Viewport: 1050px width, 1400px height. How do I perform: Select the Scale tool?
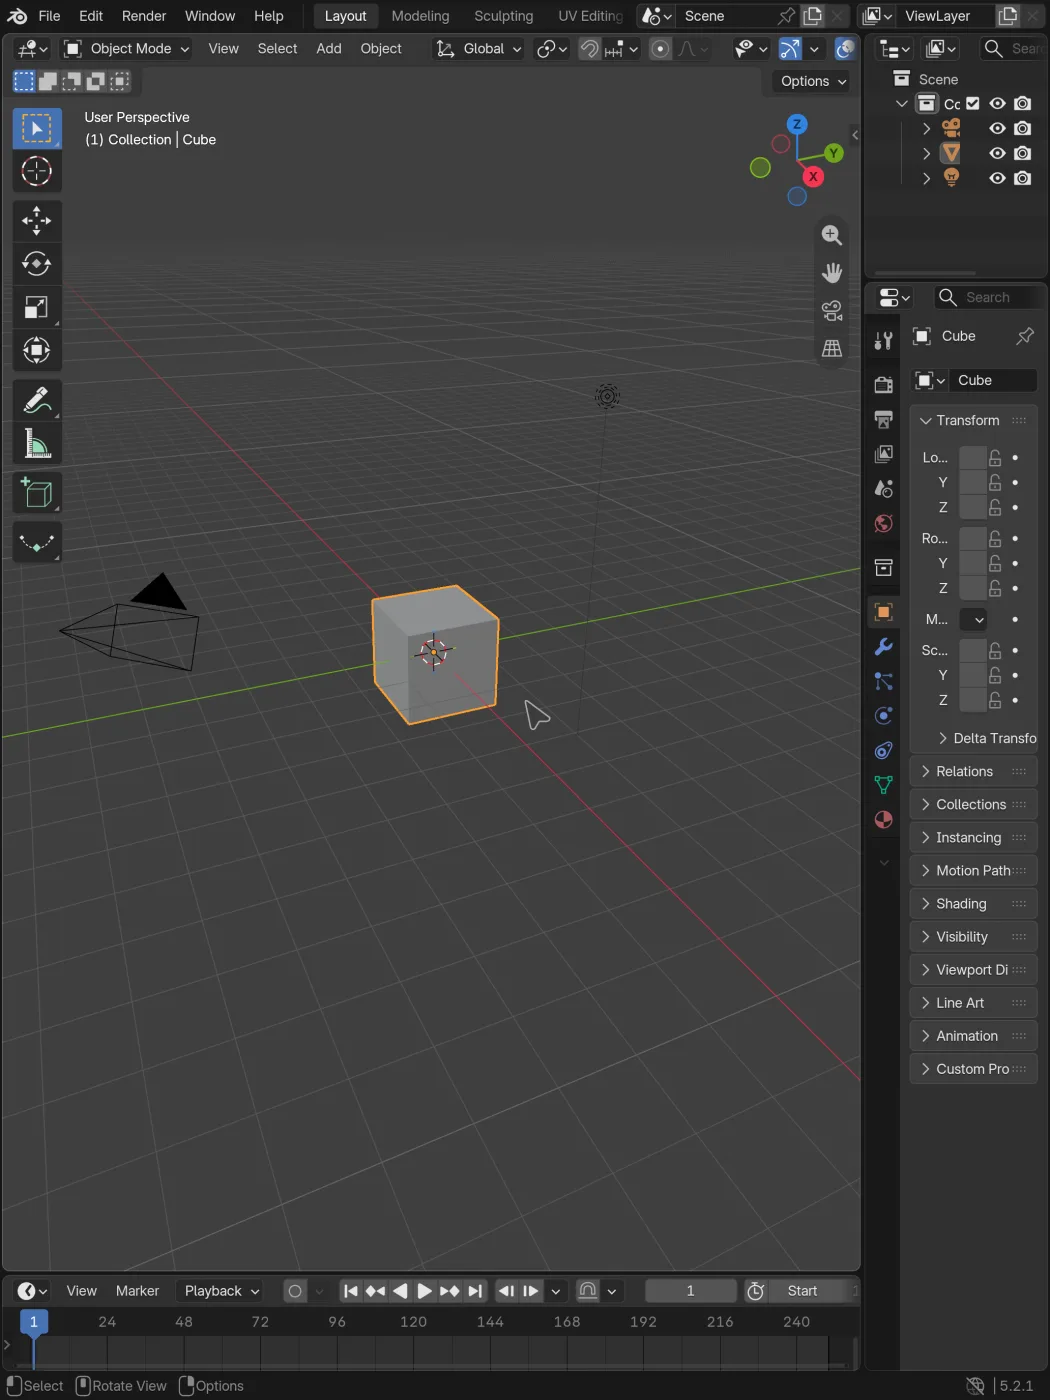pyautogui.click(x=37, y=307)
